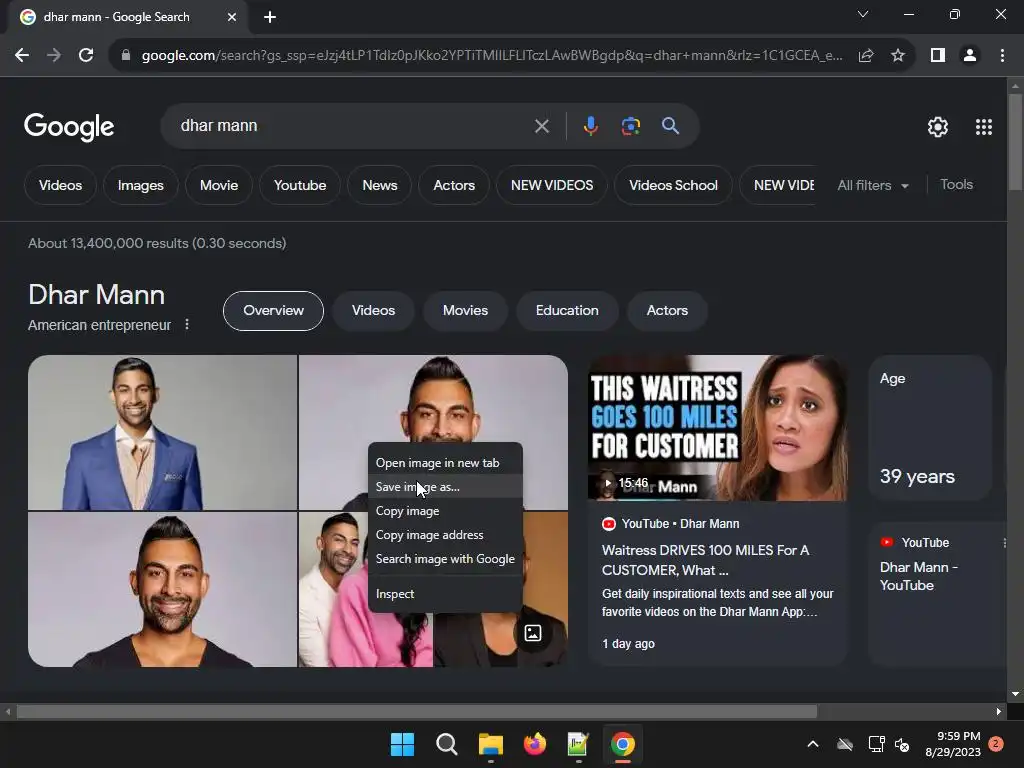Choose Save image as from context menu
1024x768 pixels.
[445, 487]
